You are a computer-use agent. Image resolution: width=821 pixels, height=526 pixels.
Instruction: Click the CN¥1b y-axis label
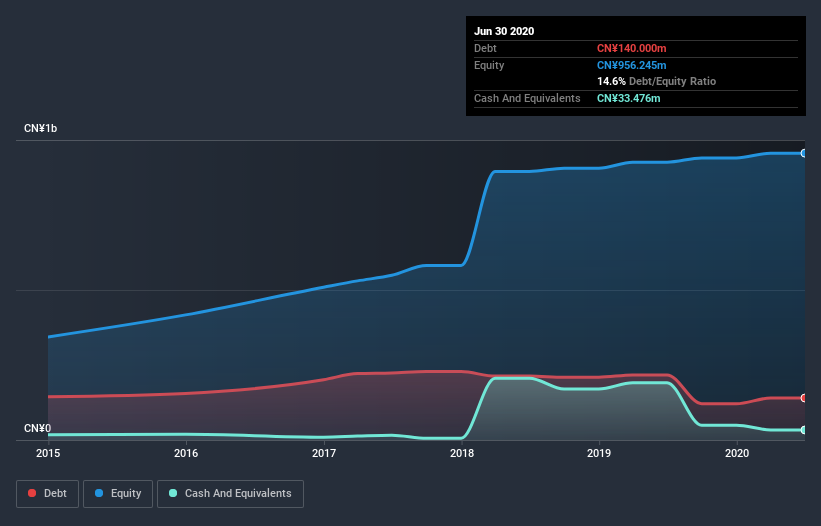40,128
